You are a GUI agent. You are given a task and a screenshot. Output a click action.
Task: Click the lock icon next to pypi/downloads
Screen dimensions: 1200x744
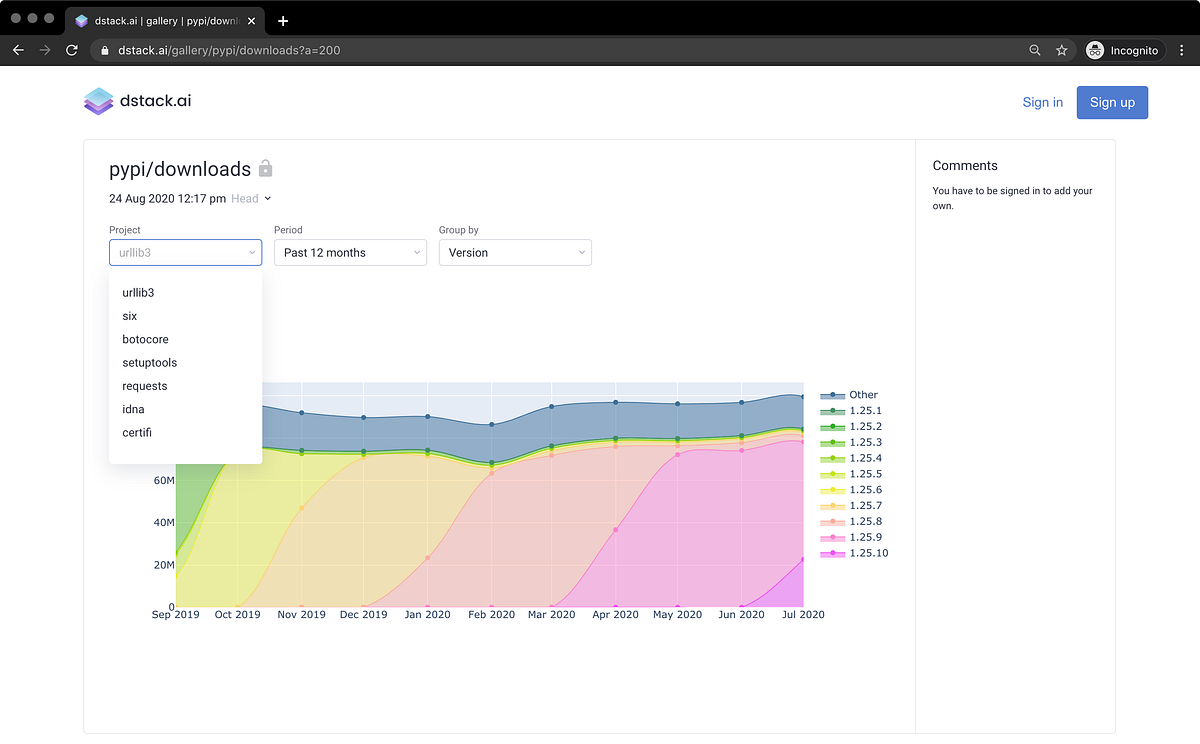[265, 168]
